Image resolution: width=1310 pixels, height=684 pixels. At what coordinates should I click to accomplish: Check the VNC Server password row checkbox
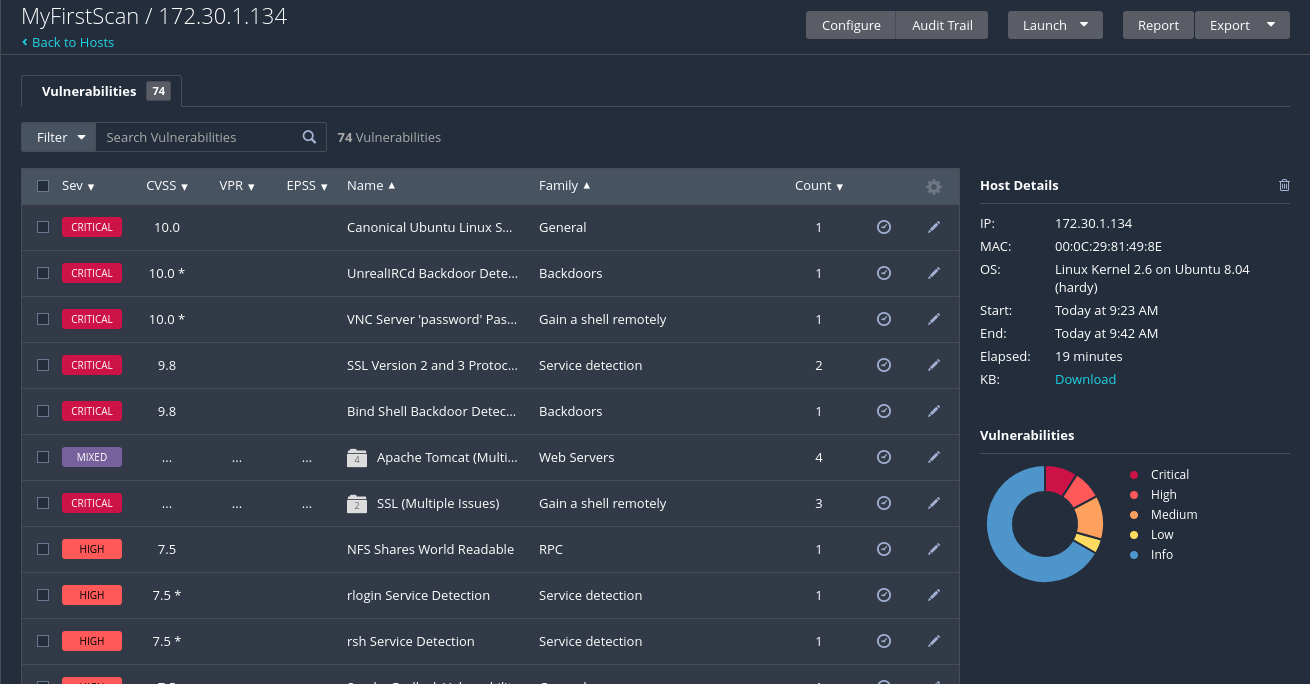coord(43,319)
